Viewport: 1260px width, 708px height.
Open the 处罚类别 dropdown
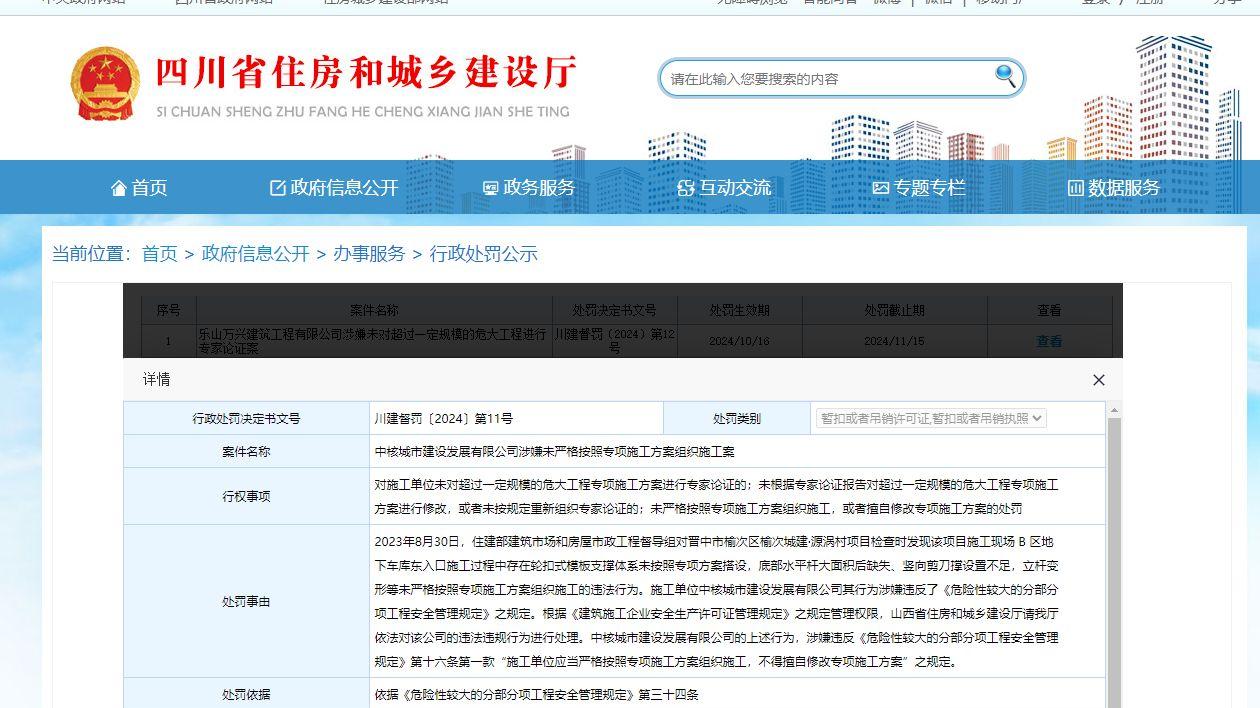click(931, 418)
